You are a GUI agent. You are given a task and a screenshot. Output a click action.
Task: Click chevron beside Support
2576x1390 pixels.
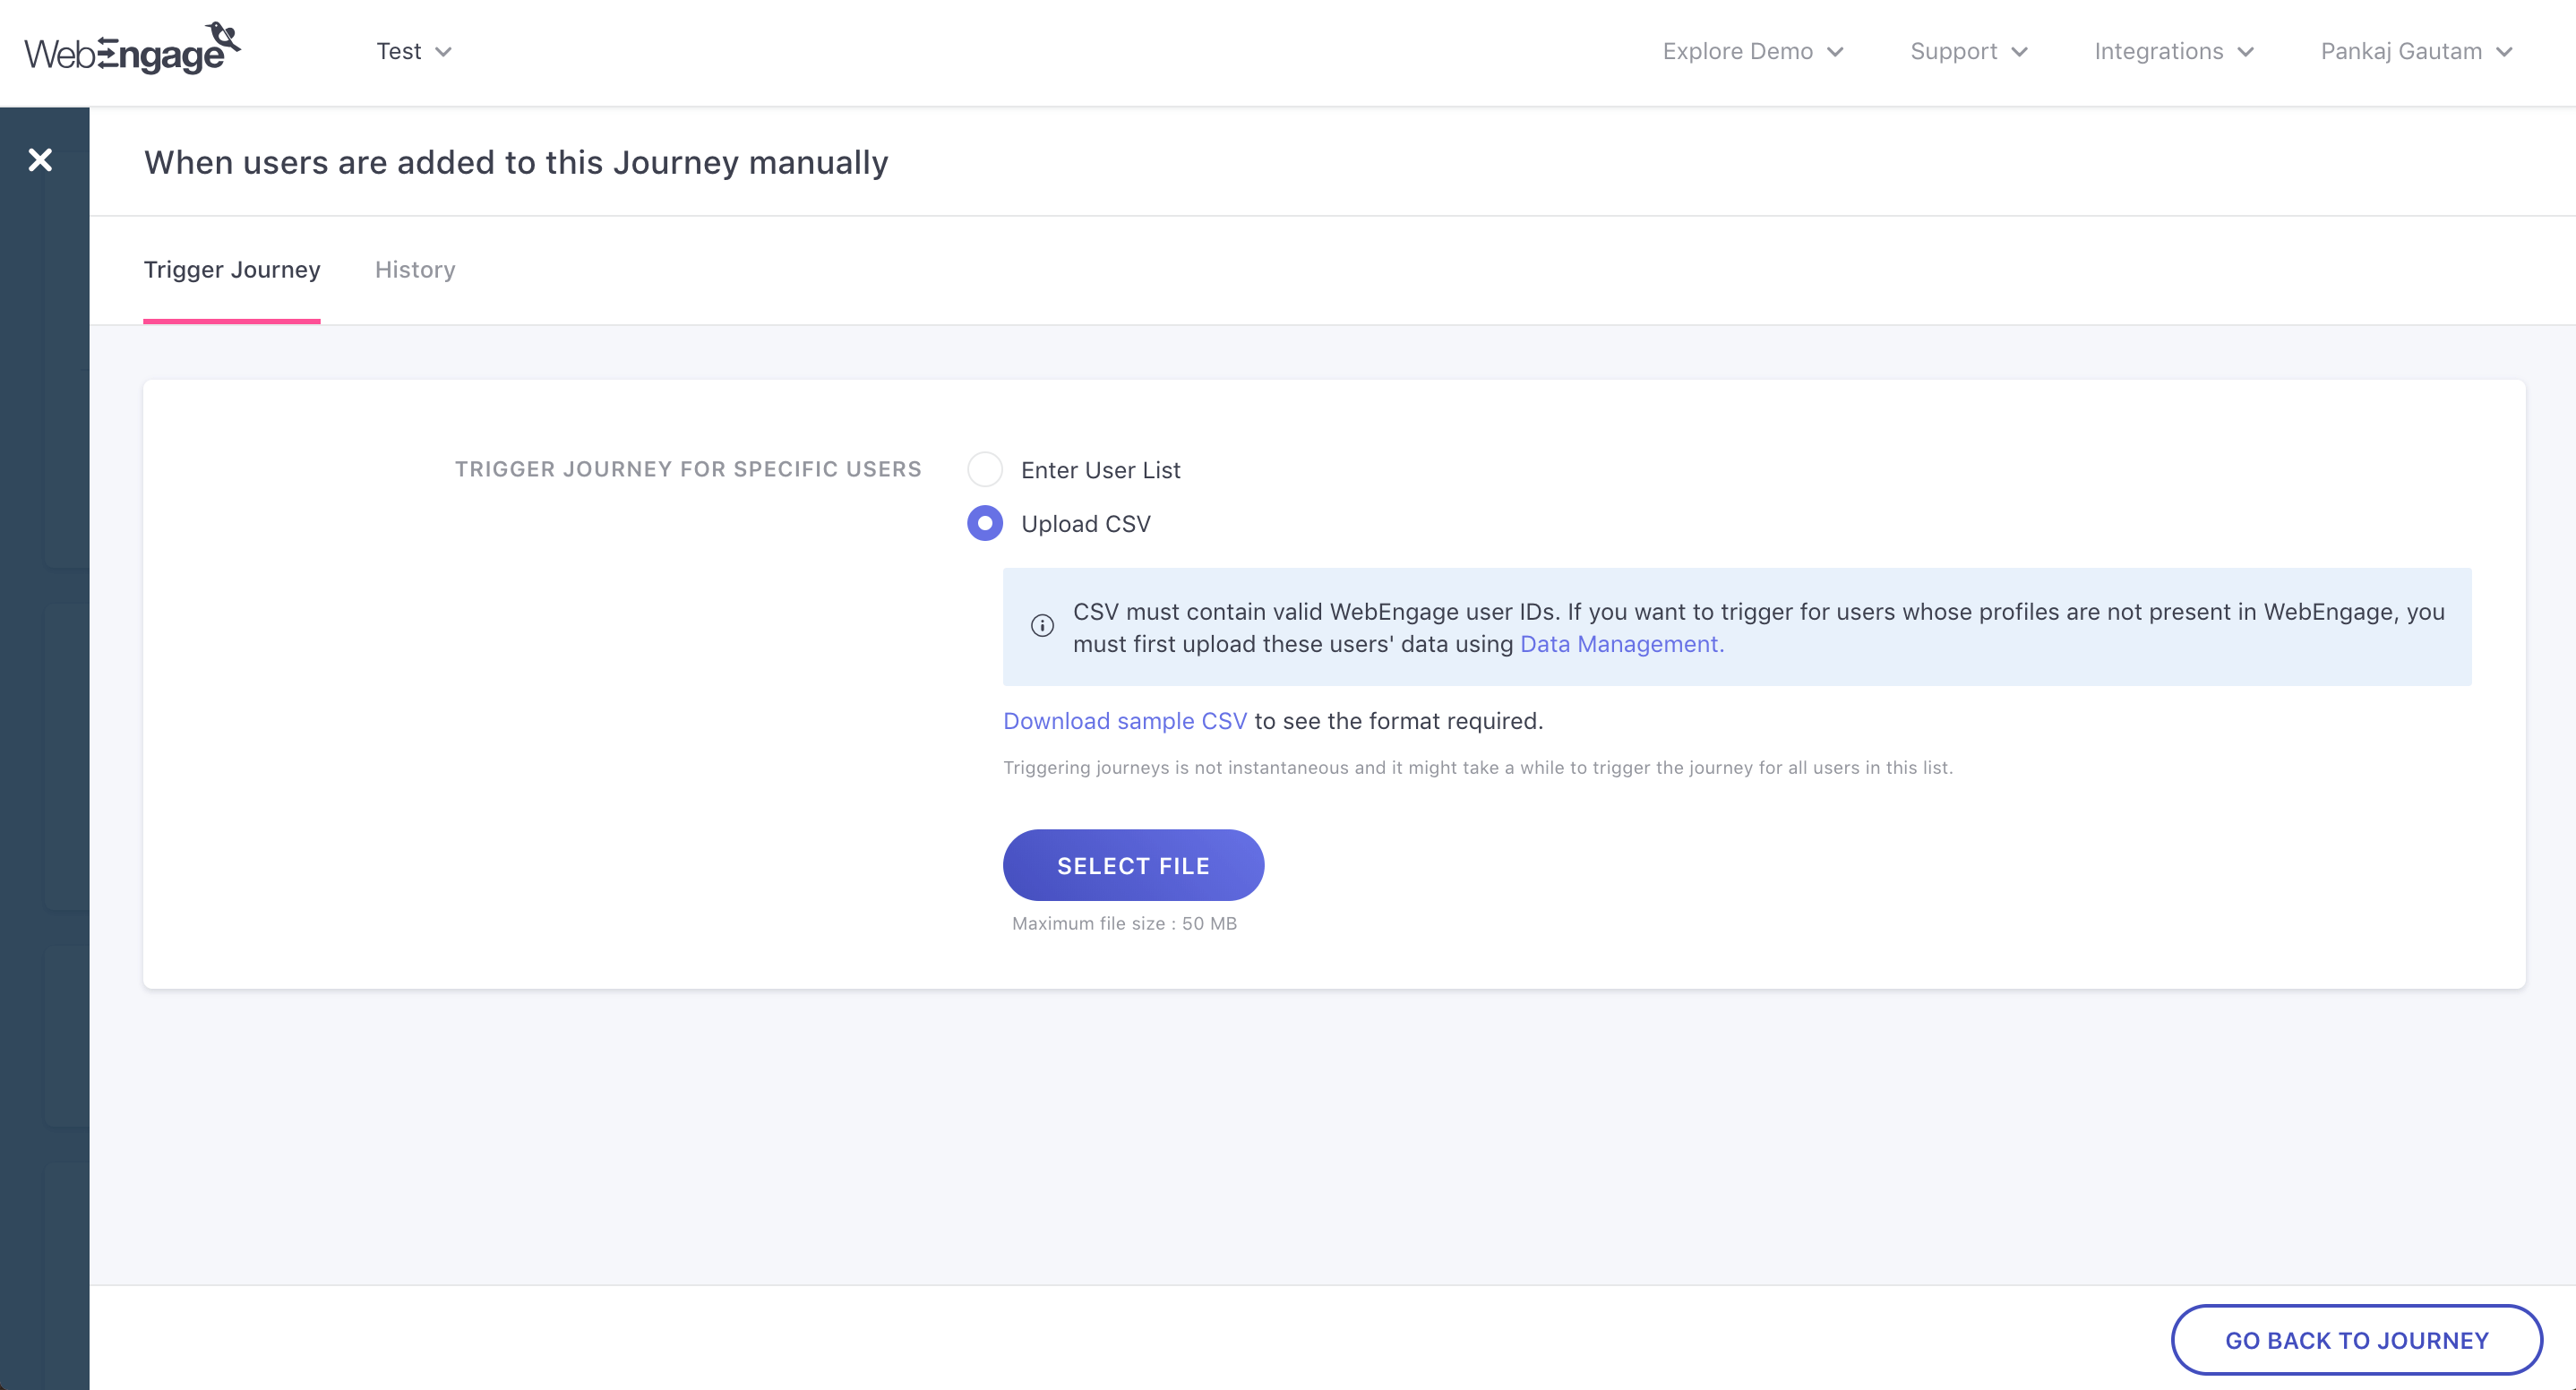tap(2019, 52)
